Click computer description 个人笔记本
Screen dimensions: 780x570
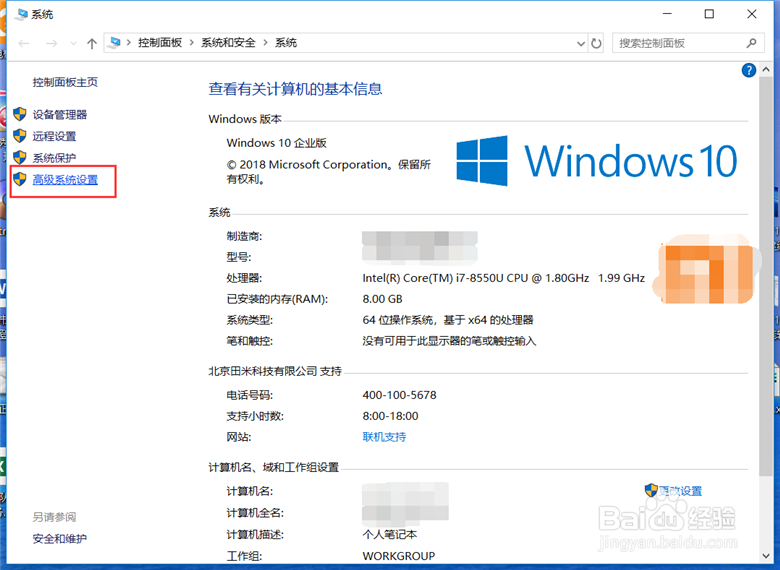390,535
